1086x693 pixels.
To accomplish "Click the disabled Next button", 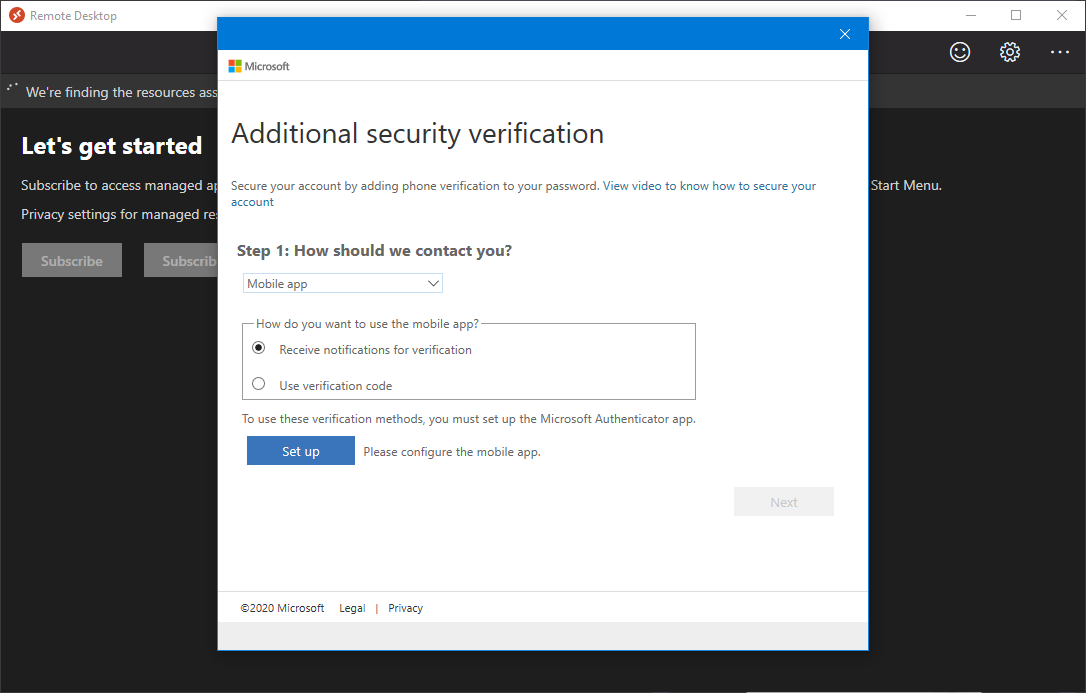I will [783, 502].
